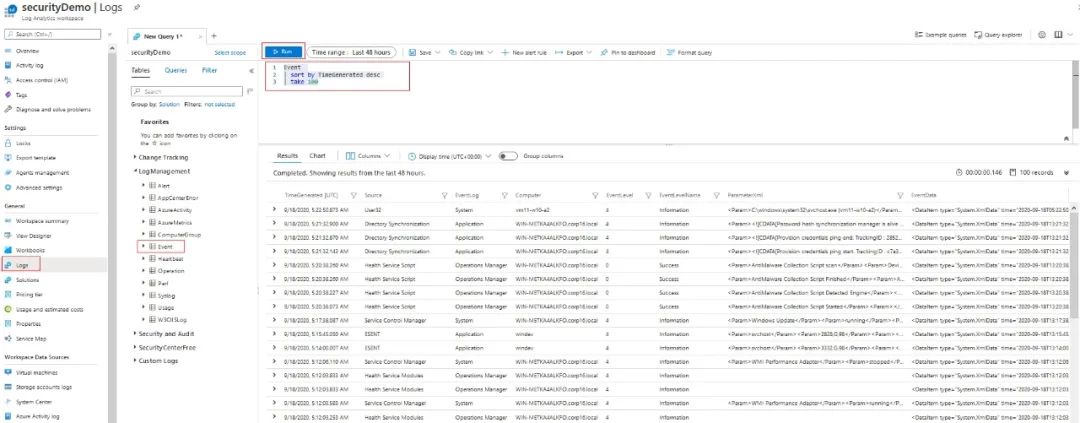Image resolution: width=1080 pixels, height=423 pixels.
Task: Filter the EventLevel column
Action: pos(649,196)
